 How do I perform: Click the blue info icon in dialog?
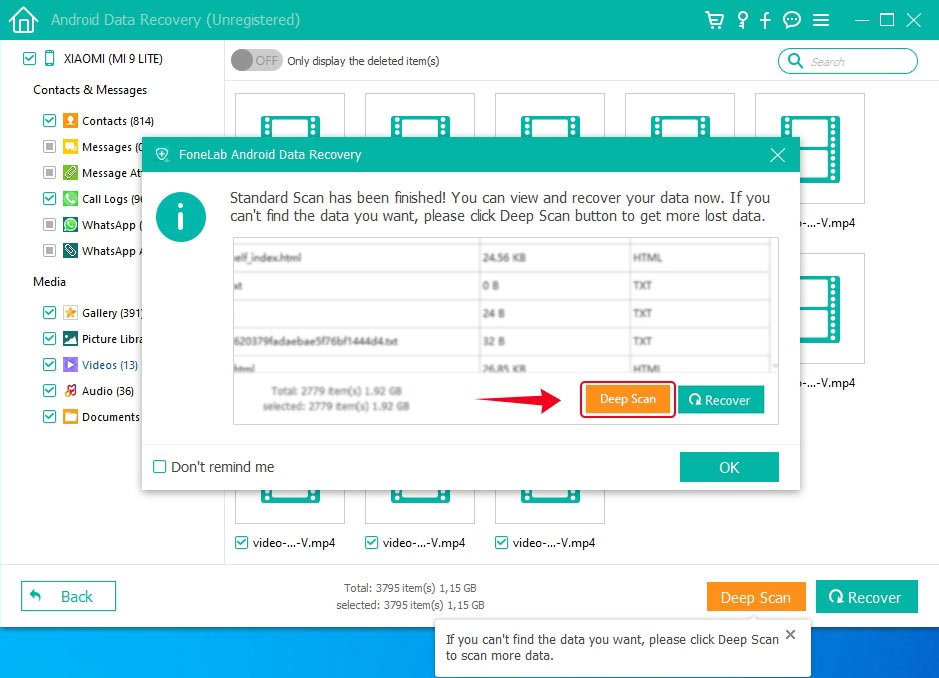[181, 217]
